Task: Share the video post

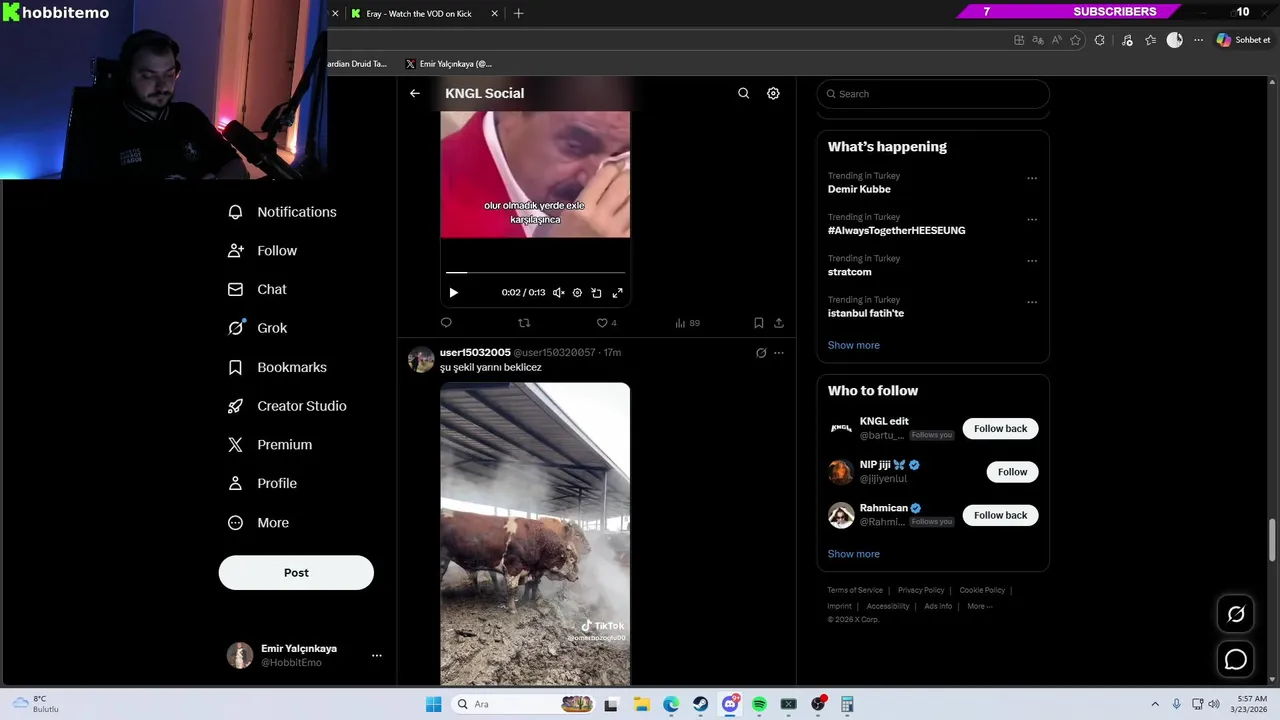Action: click(779, 323)
